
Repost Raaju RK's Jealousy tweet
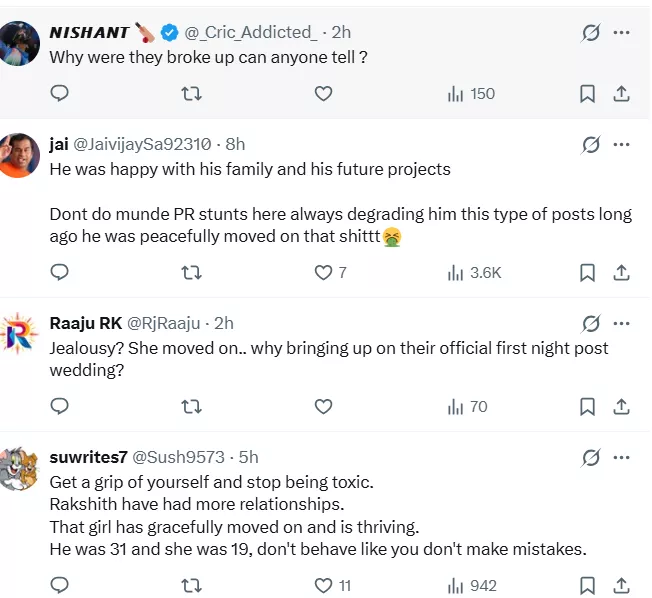click(x=192, y=406)
